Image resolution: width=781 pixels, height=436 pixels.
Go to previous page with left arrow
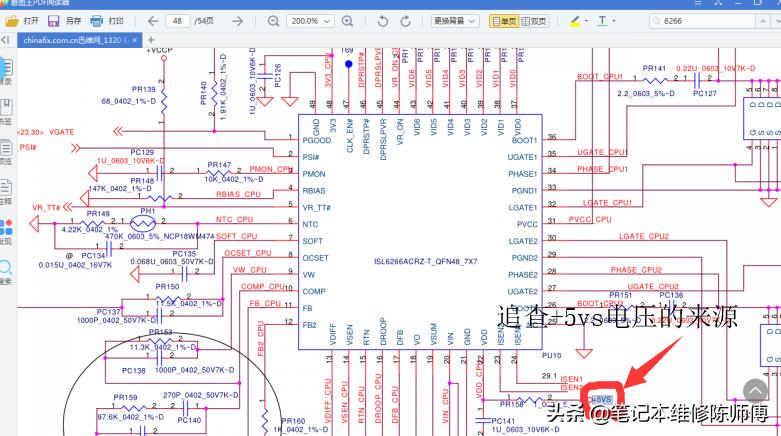coord(153,21)
